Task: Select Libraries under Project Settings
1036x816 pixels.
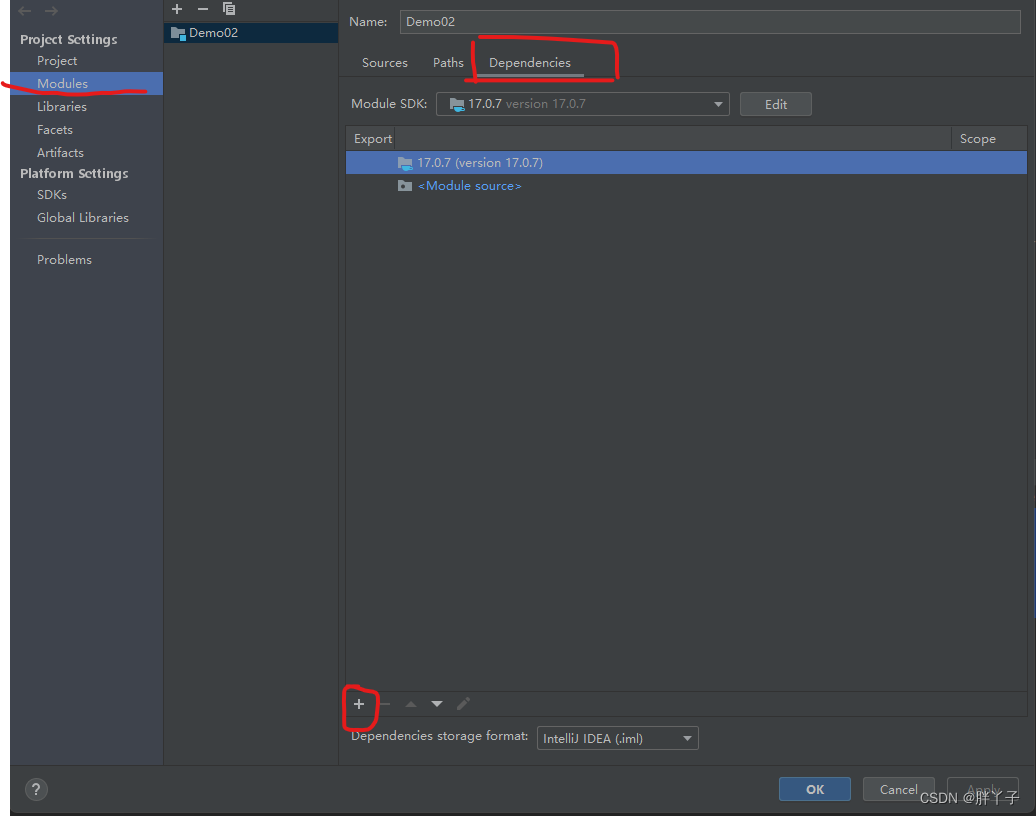Action: (61, 106)
